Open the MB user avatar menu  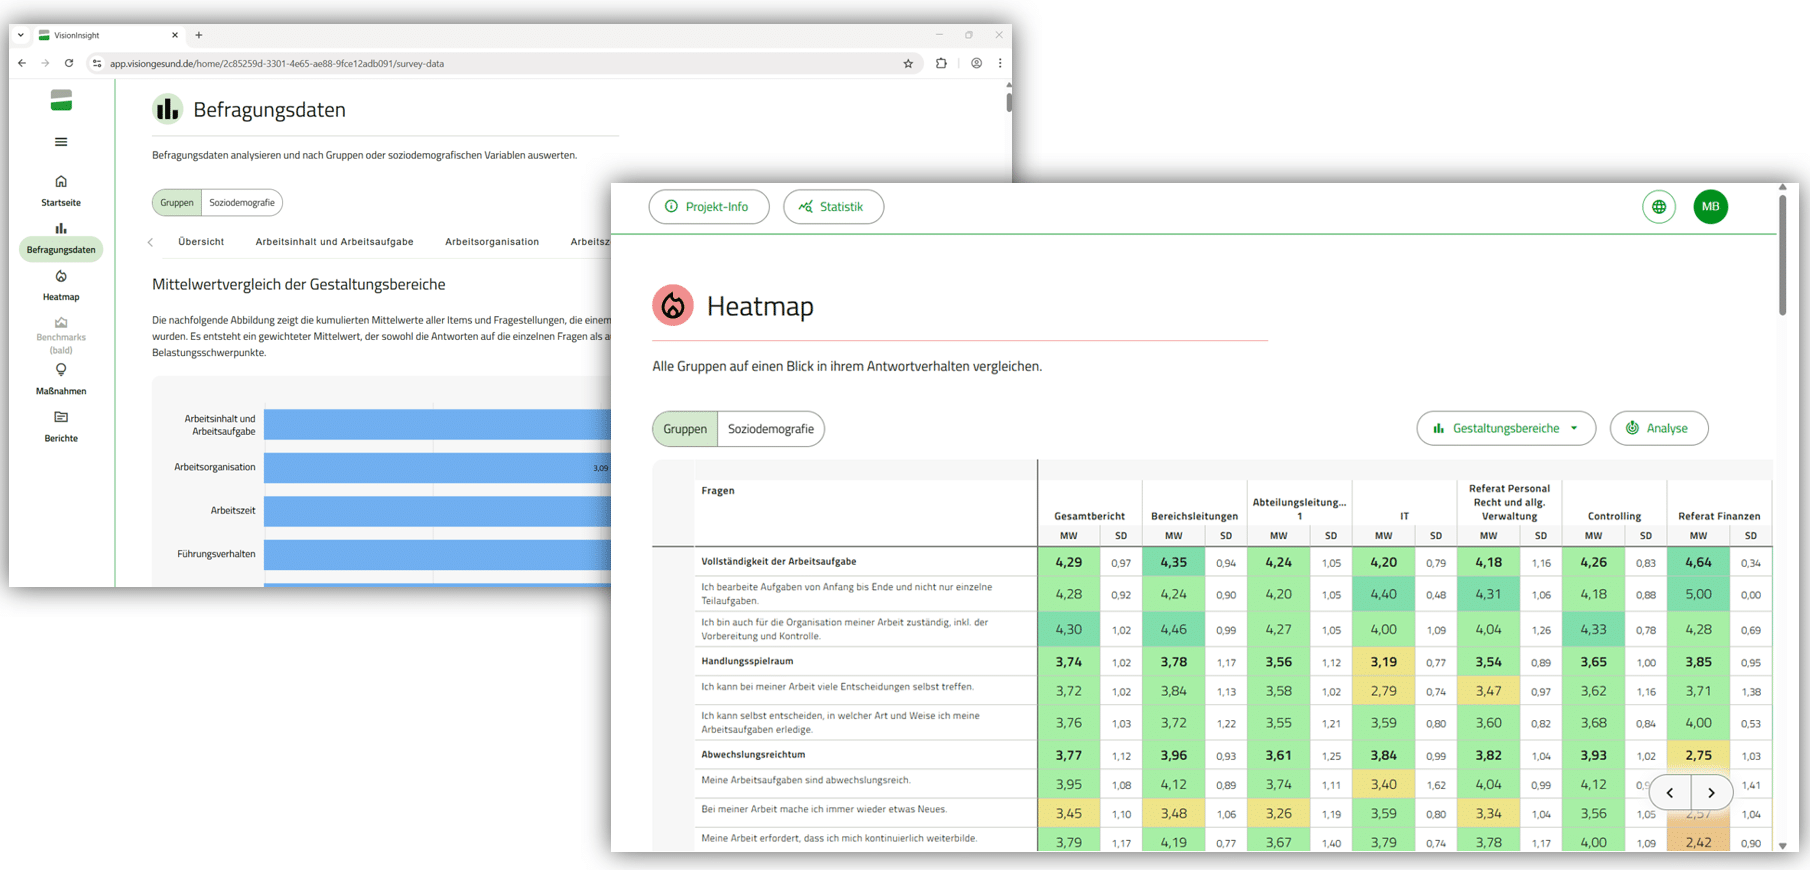(1711, 207)
